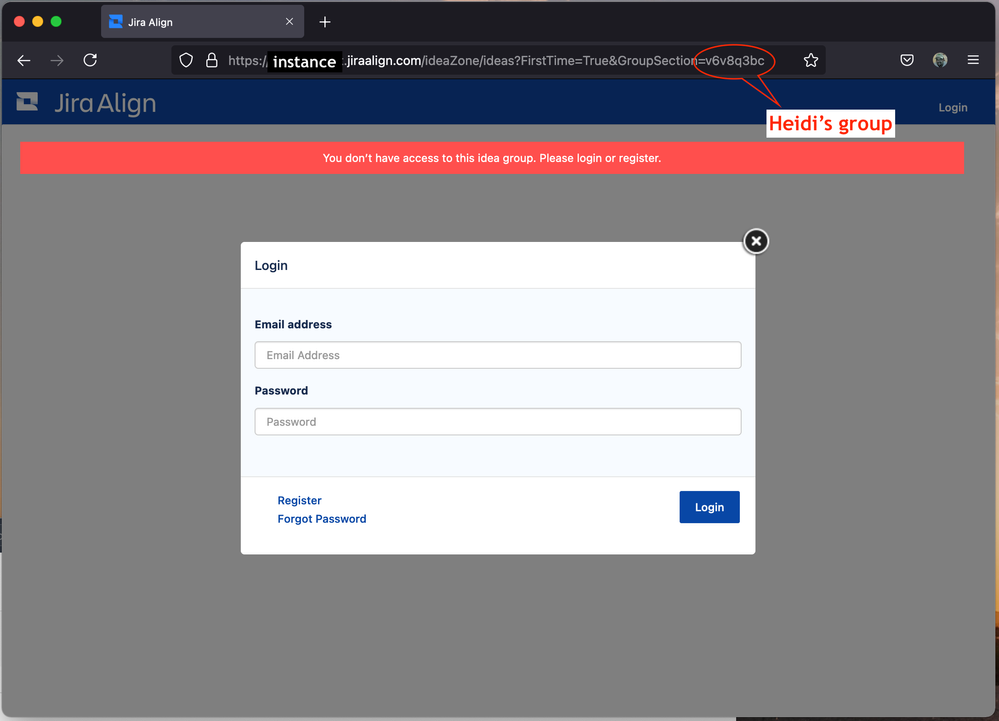Image resolution: width=999 pixels, height=721 pixels.
Task: Click the padlock site security icon
Action: click(x=212, y=61)
